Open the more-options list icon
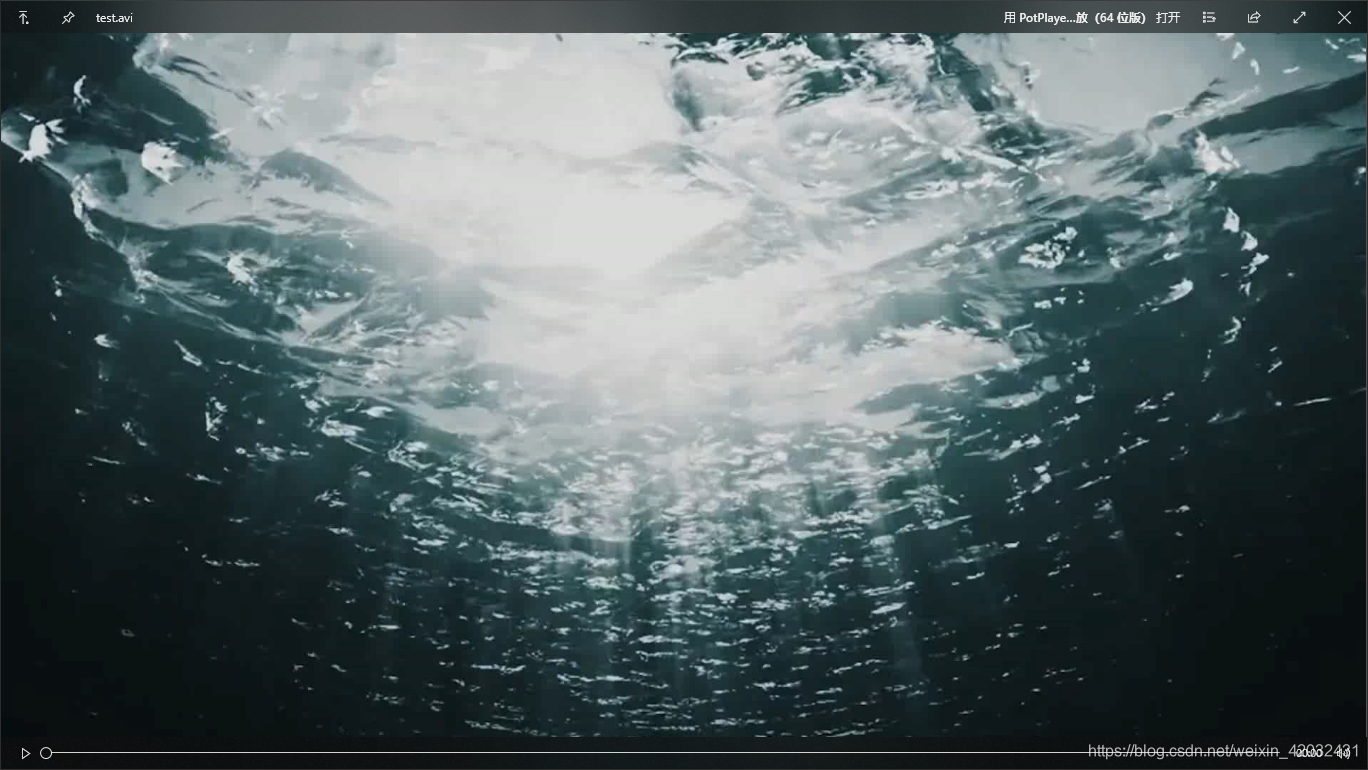Viewport: 1368px width, 770px height. [1209, 18]
